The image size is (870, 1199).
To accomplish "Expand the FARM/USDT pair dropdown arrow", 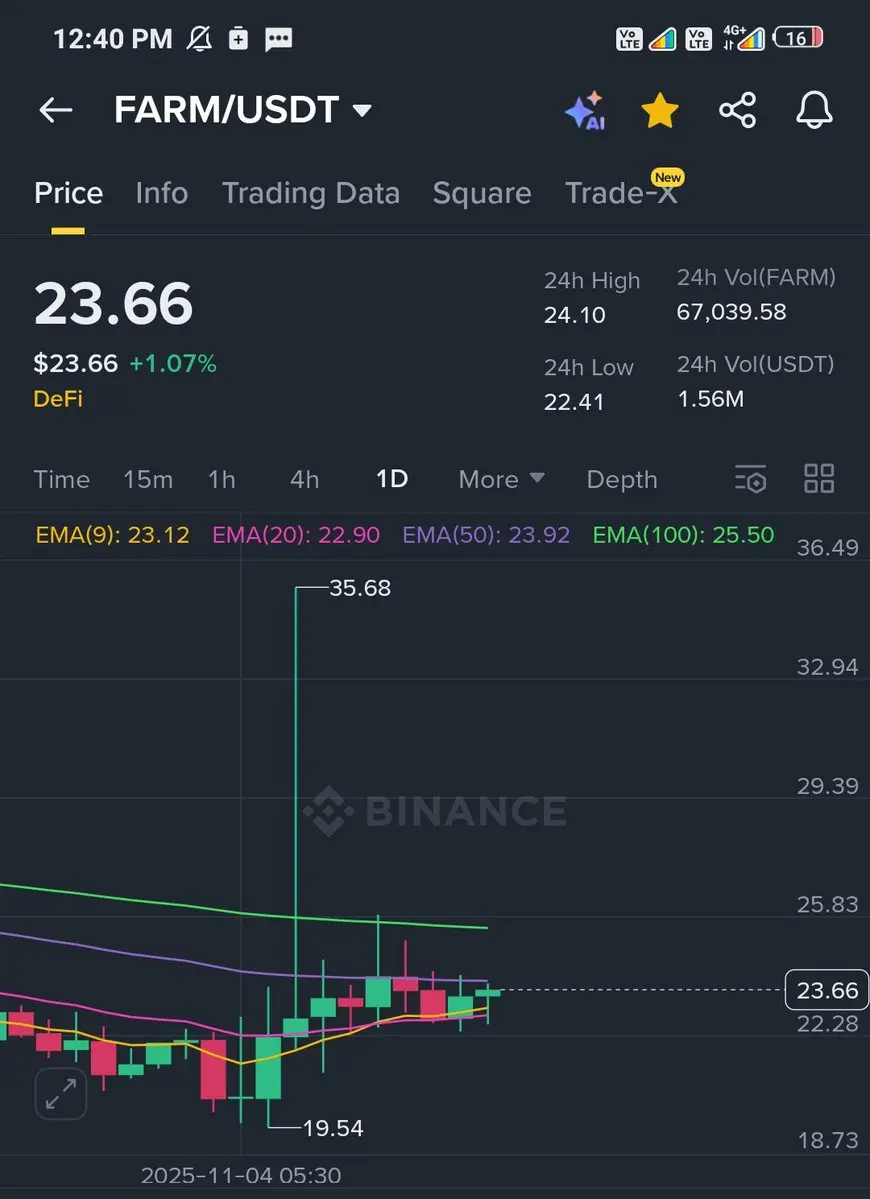I will (x=362, y=111).
